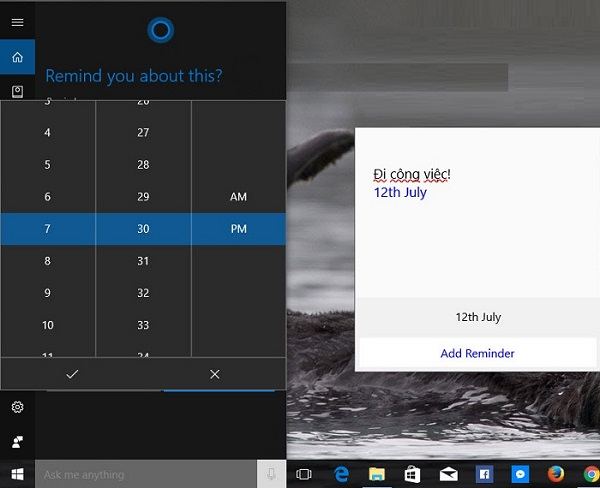Go to Cortana Home icon
This screenshot has height=488, width=600.
17,57
